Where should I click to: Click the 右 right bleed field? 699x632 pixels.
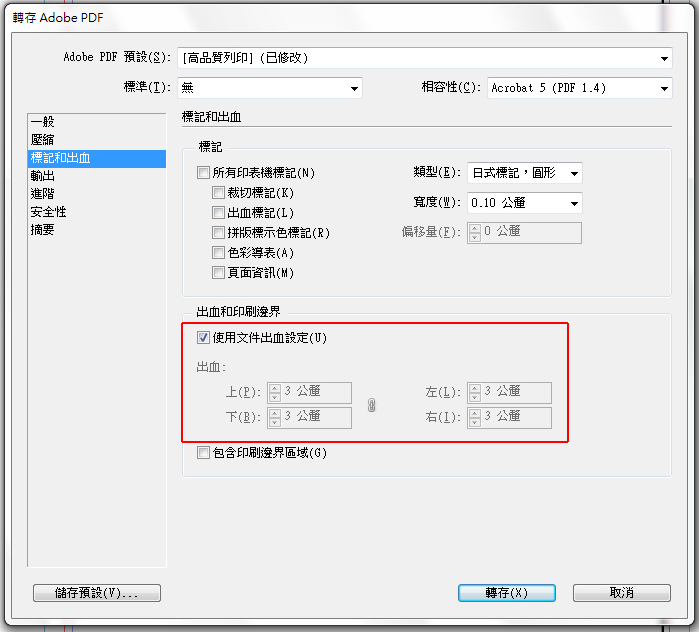tap(509, 418)
